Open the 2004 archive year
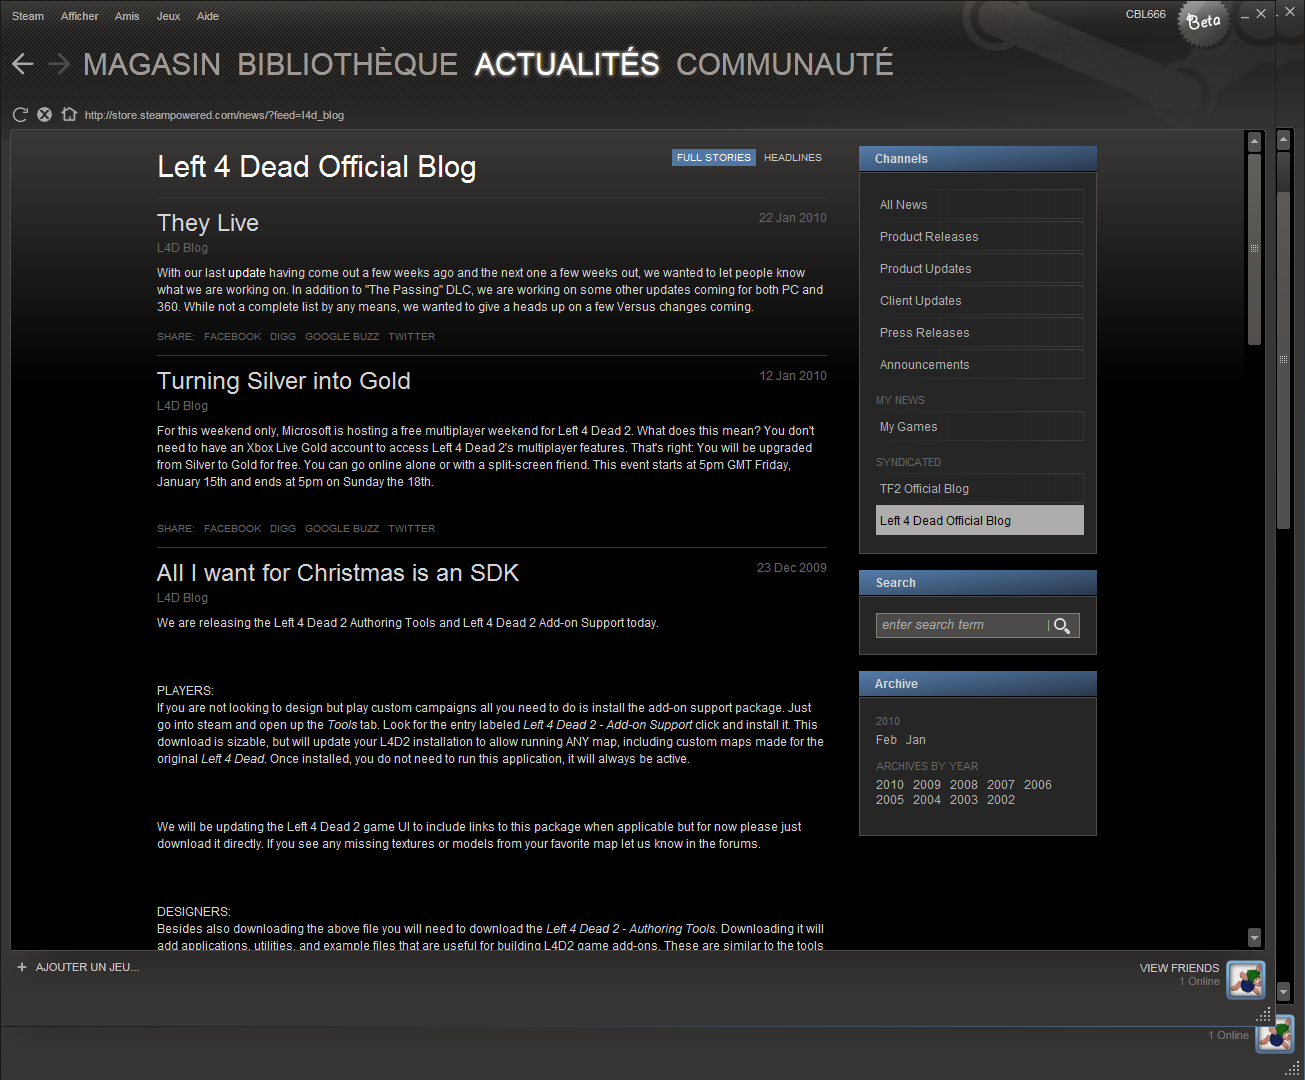The height and width of the screenshot is (1080, 1305). point(927,800)
